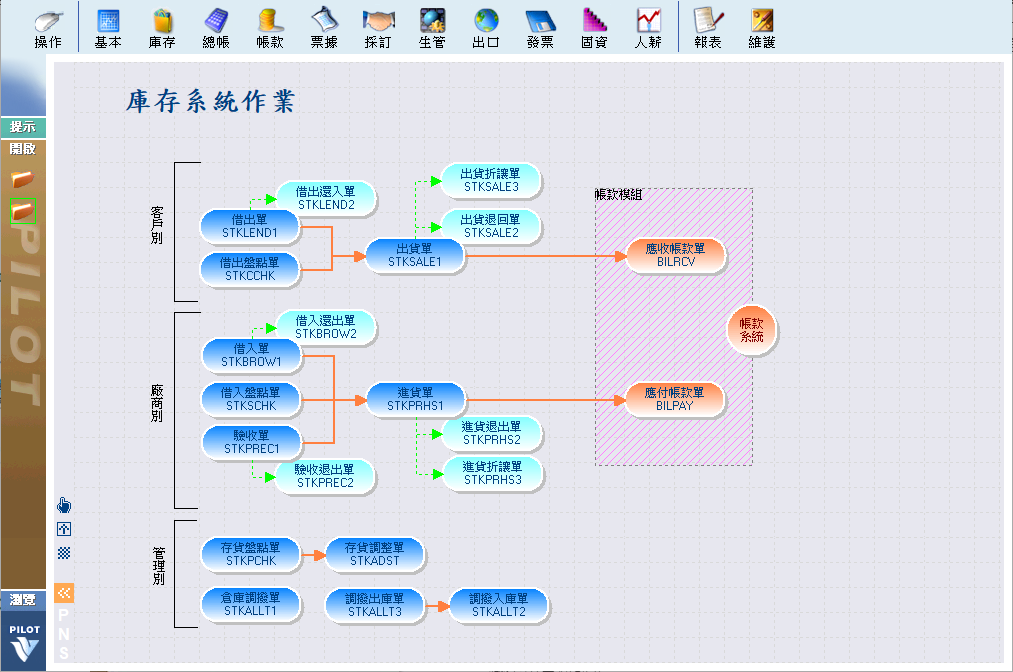Click the round 帳款系統 circle node
1013x672 pixels.
click(751, 330)
